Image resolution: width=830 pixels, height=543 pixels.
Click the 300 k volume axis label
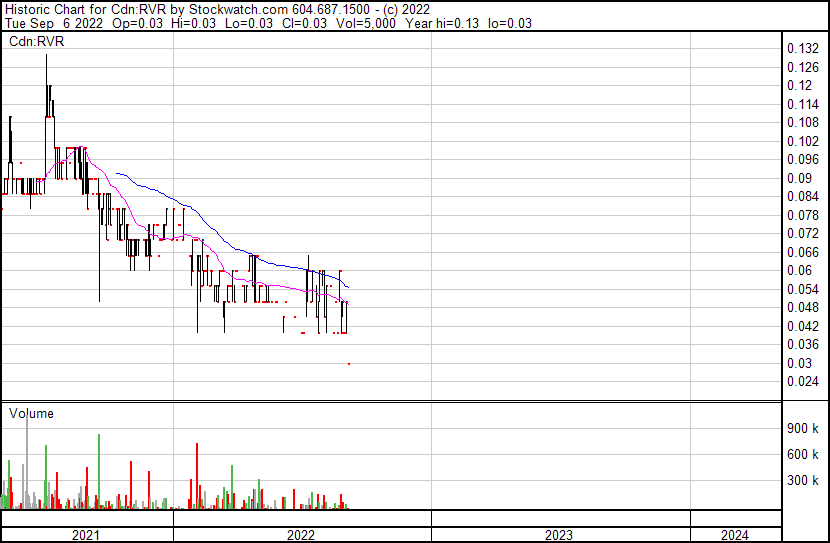(803, 480)
